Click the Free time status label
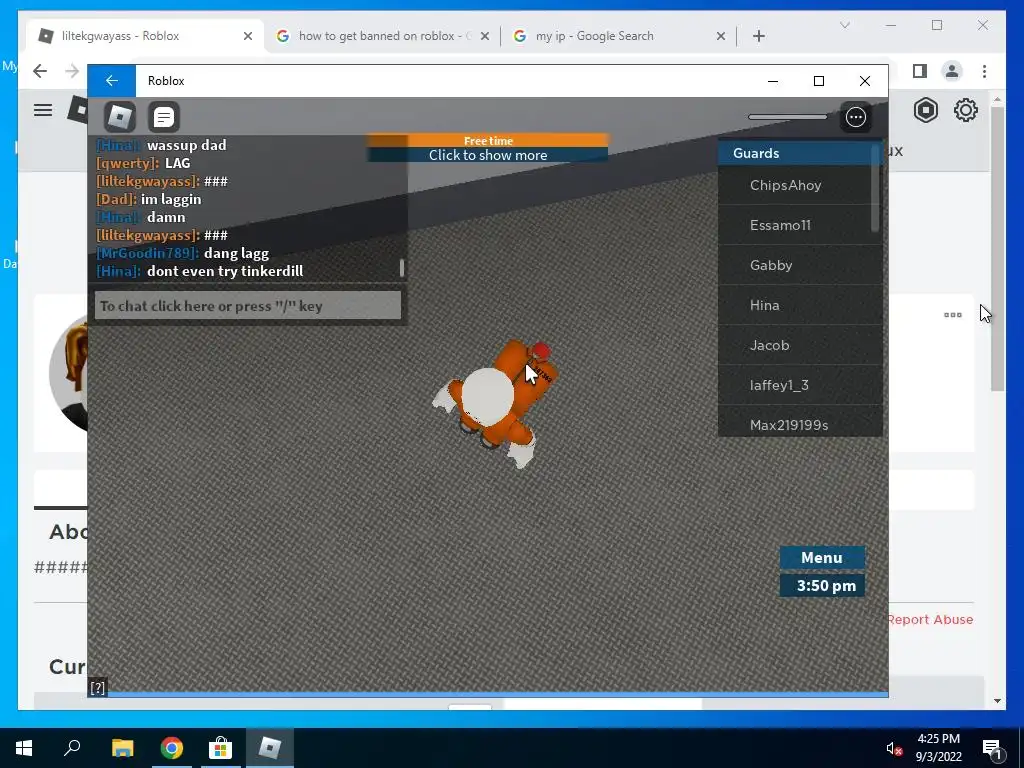1024x768 pixels. pos(488,140)
